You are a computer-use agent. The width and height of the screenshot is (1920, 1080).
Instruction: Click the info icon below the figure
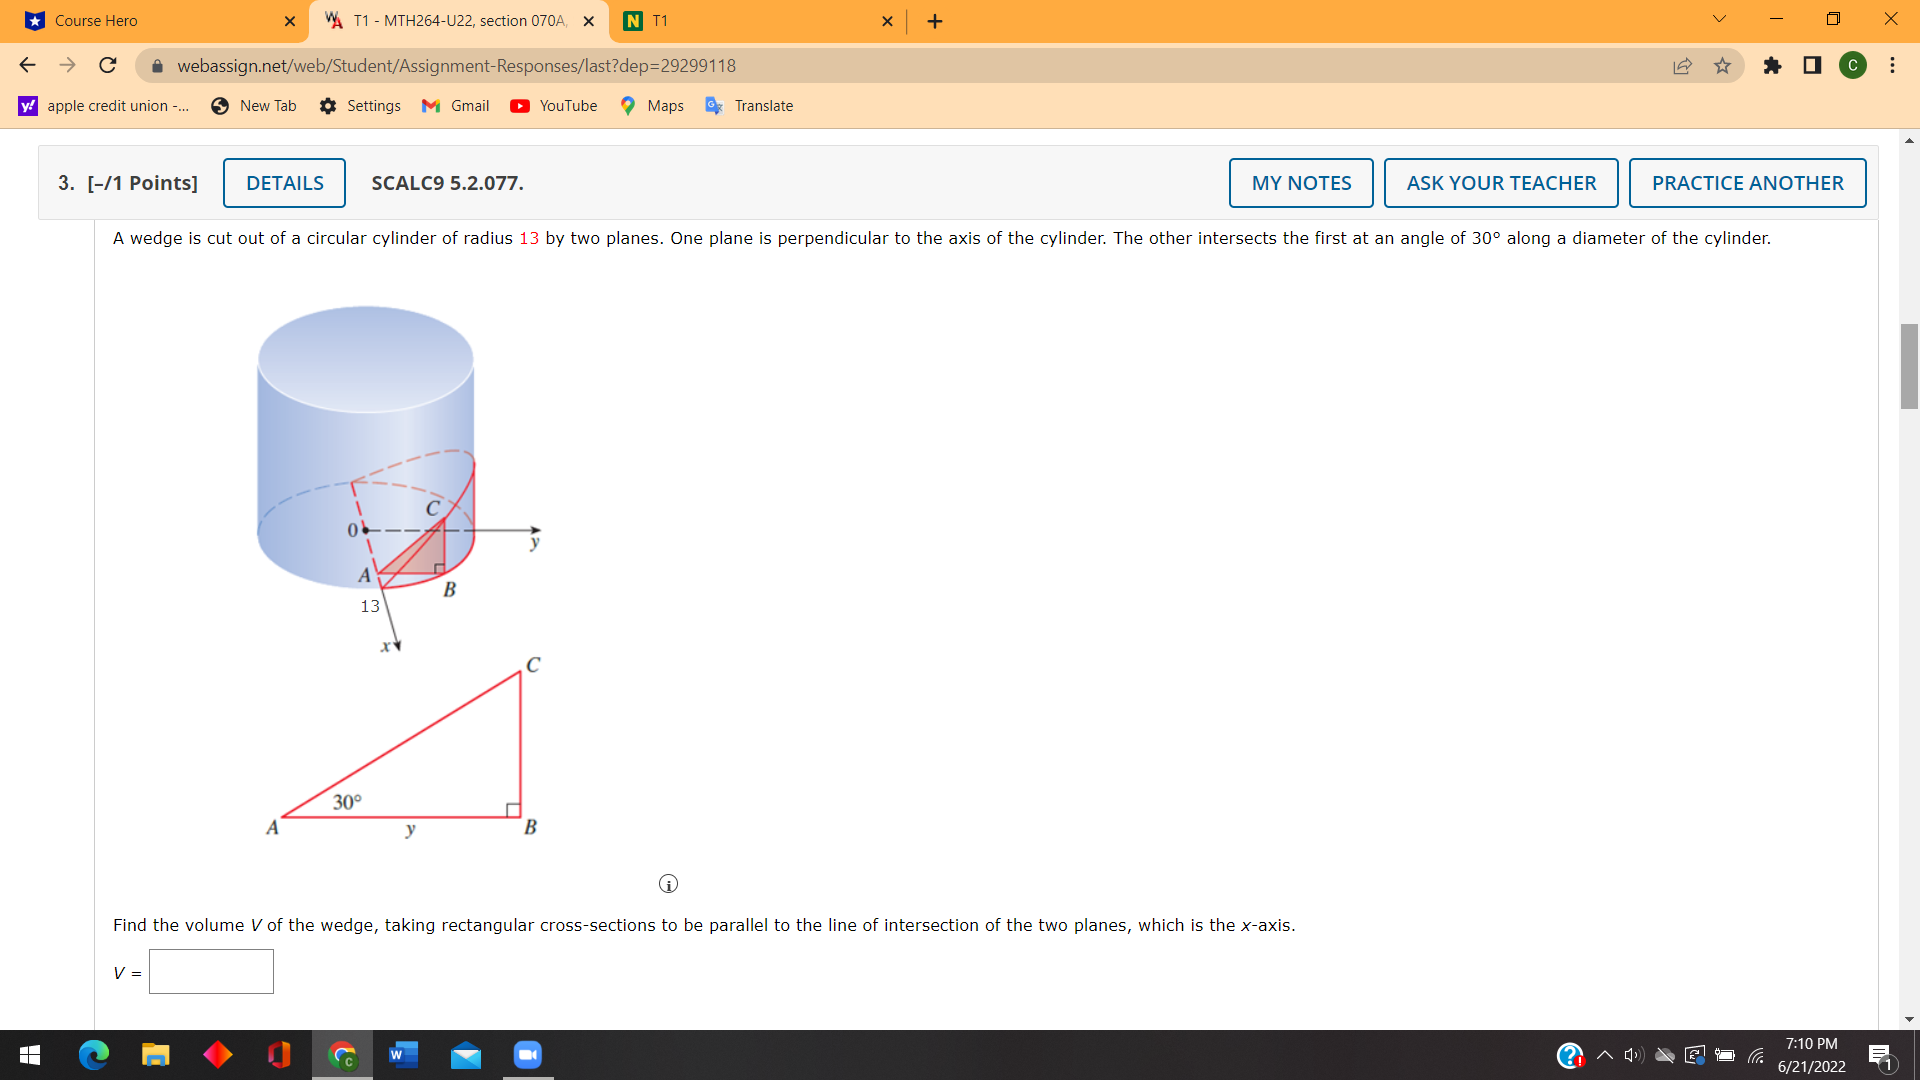coord(668,884)
